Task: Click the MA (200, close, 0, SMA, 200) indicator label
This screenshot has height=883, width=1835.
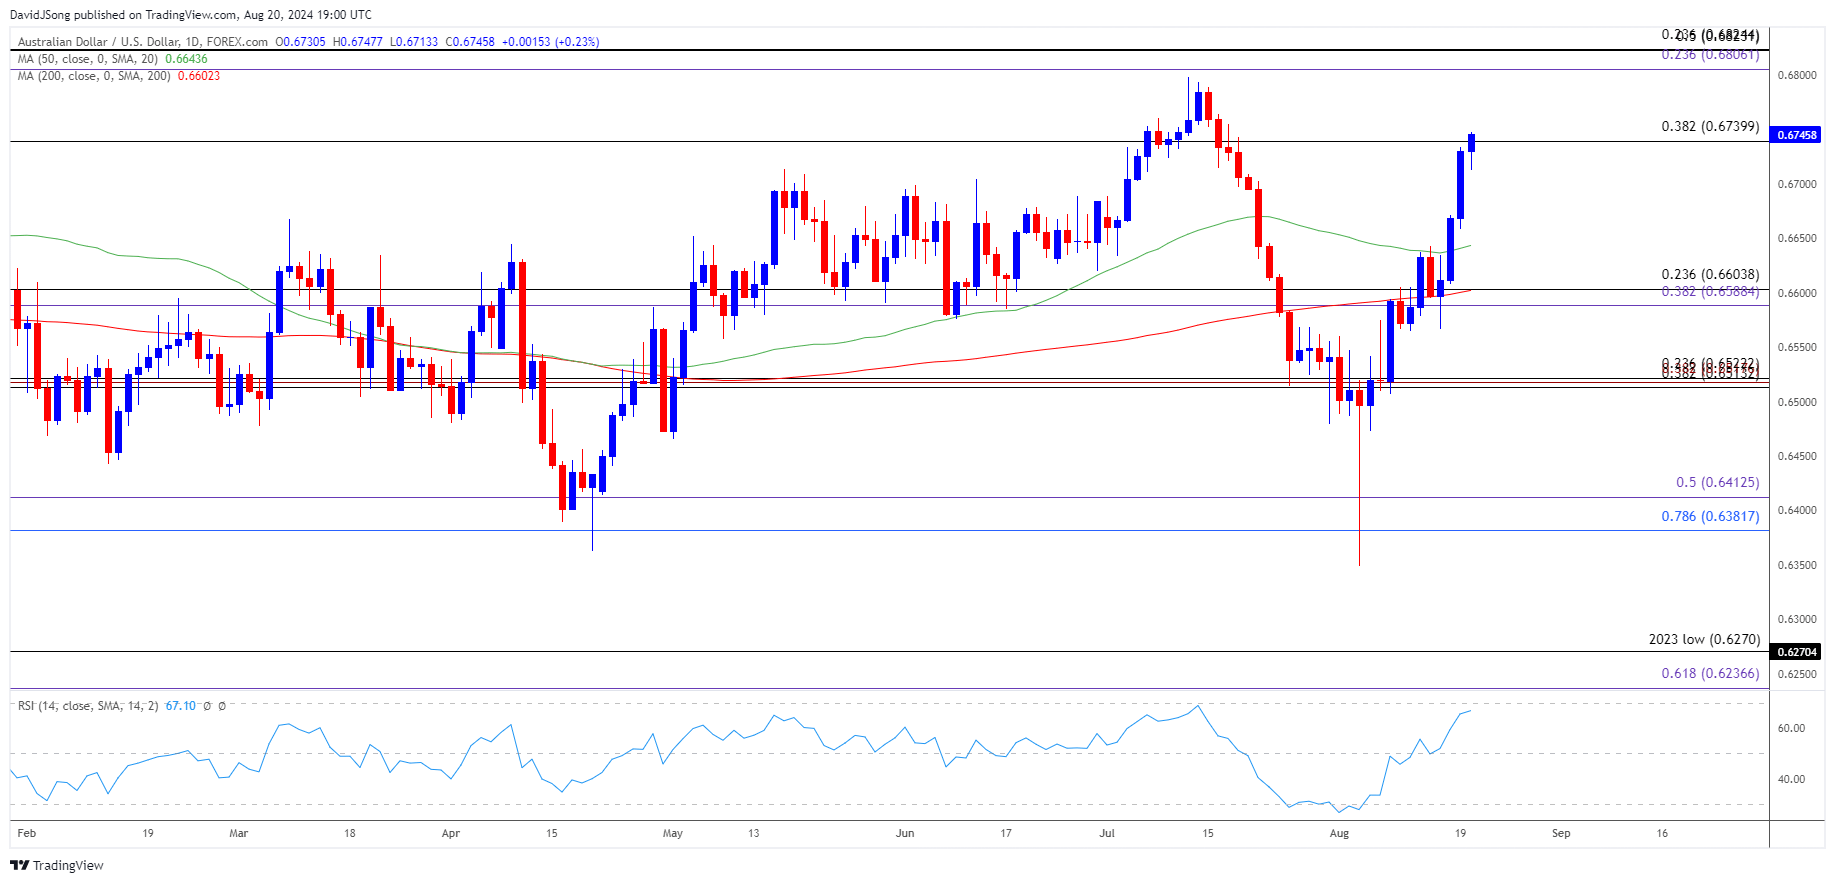Action: click(94, 76)
